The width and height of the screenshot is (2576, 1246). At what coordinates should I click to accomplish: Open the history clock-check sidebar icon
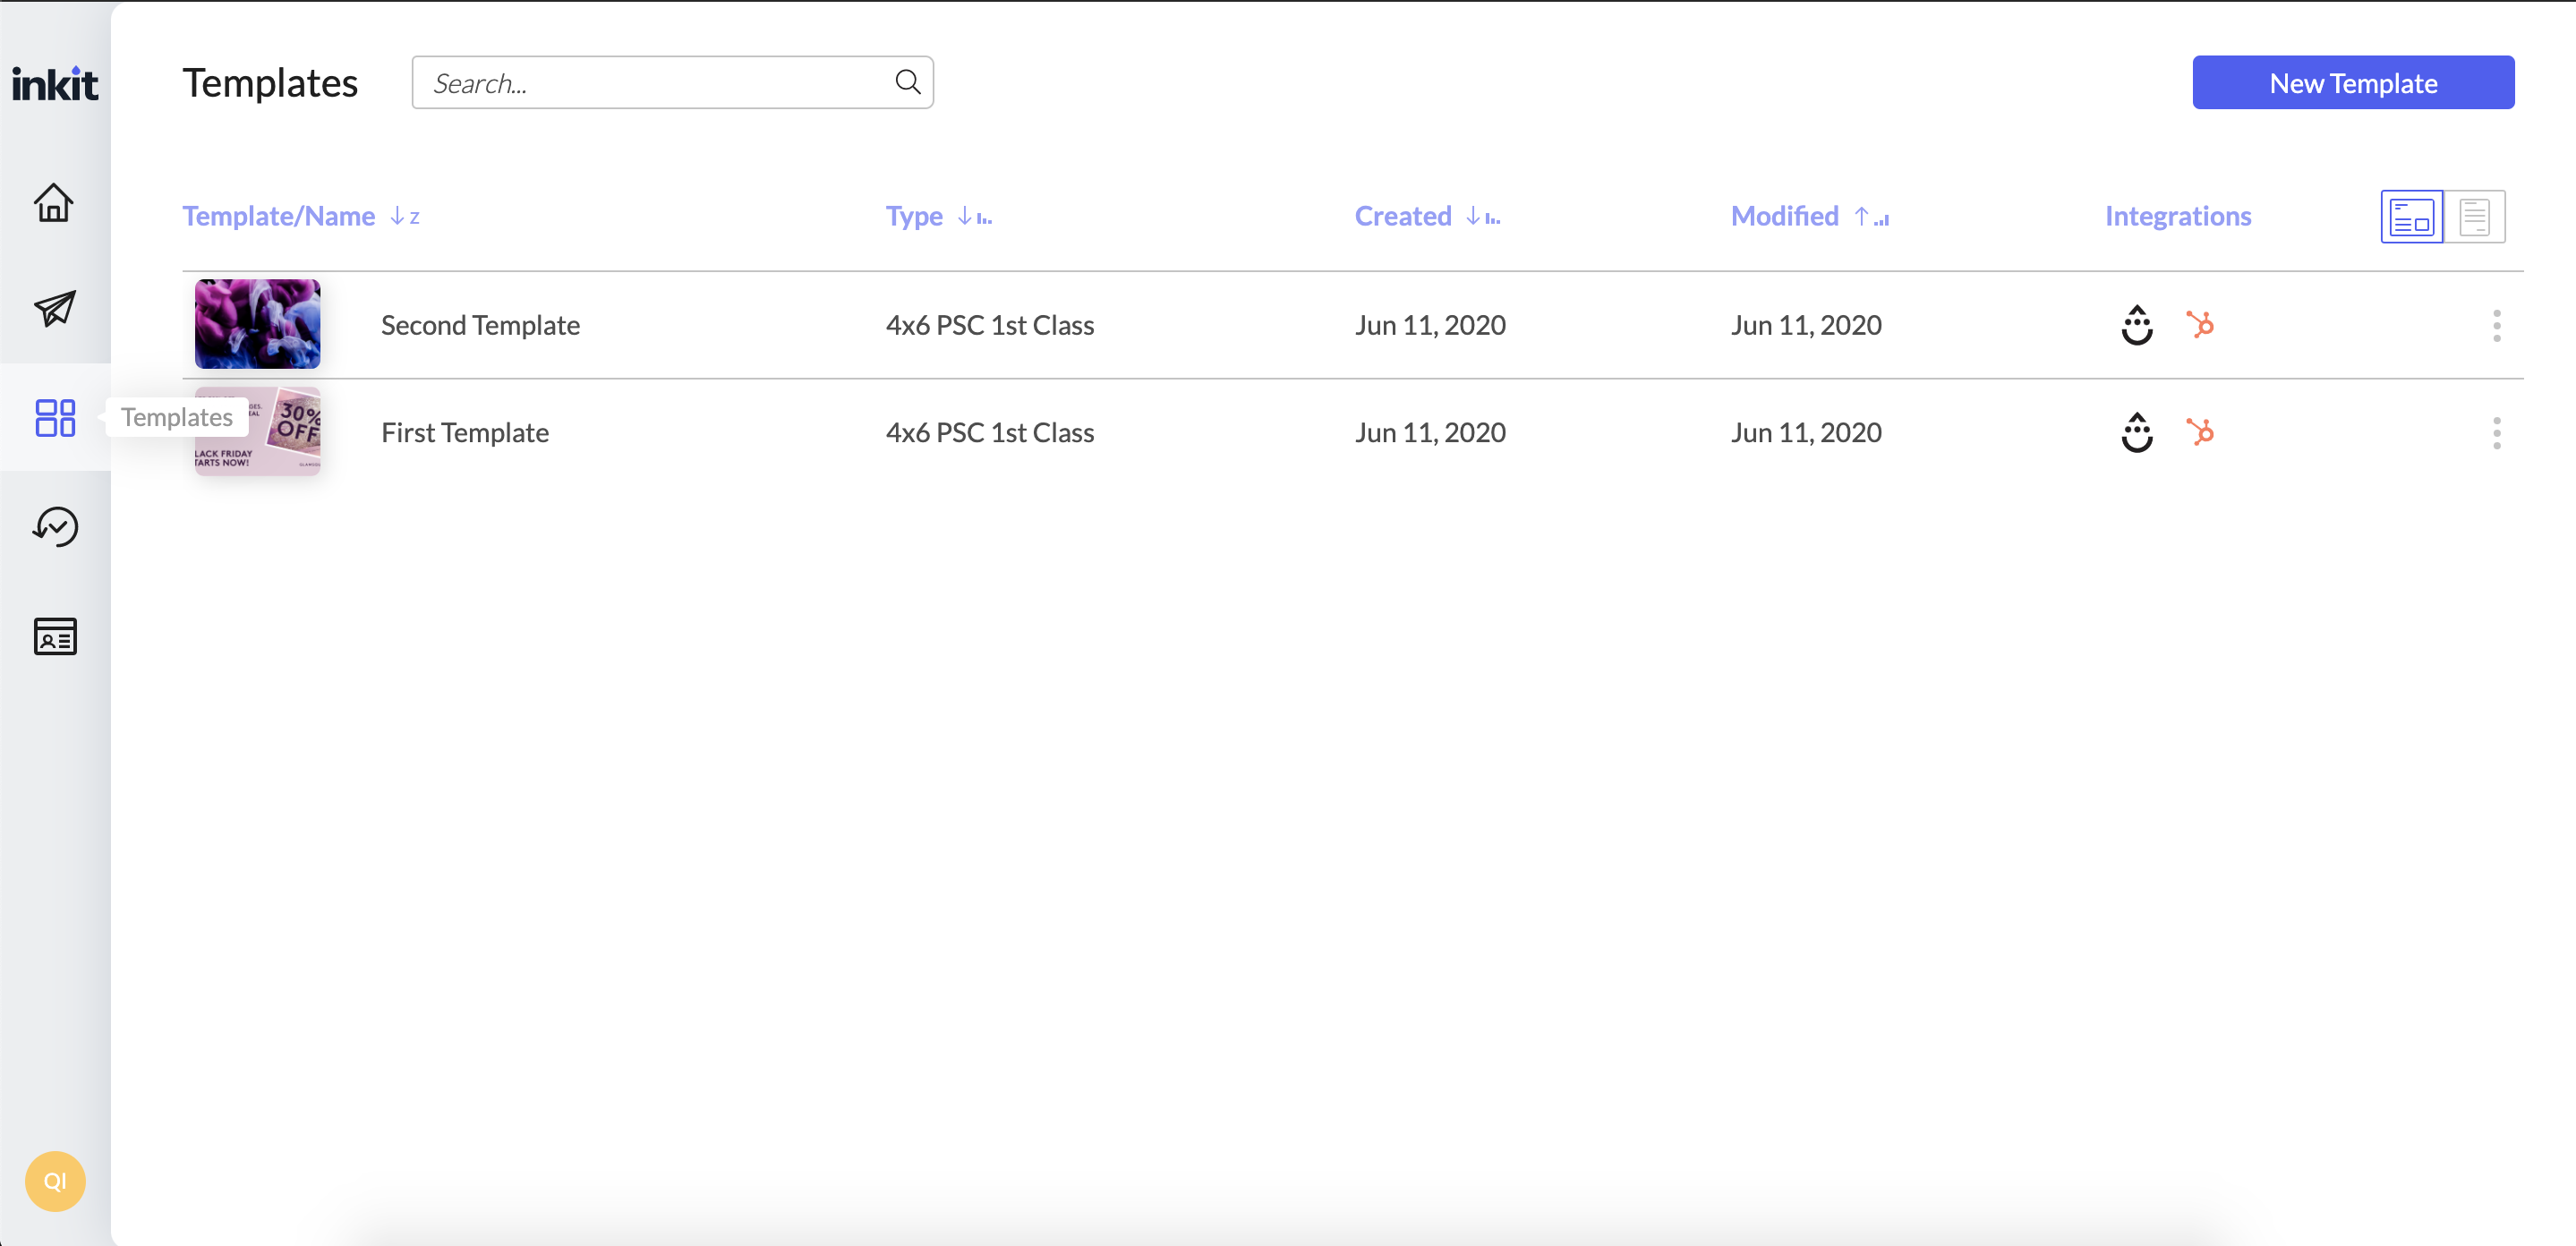point(54,527)
